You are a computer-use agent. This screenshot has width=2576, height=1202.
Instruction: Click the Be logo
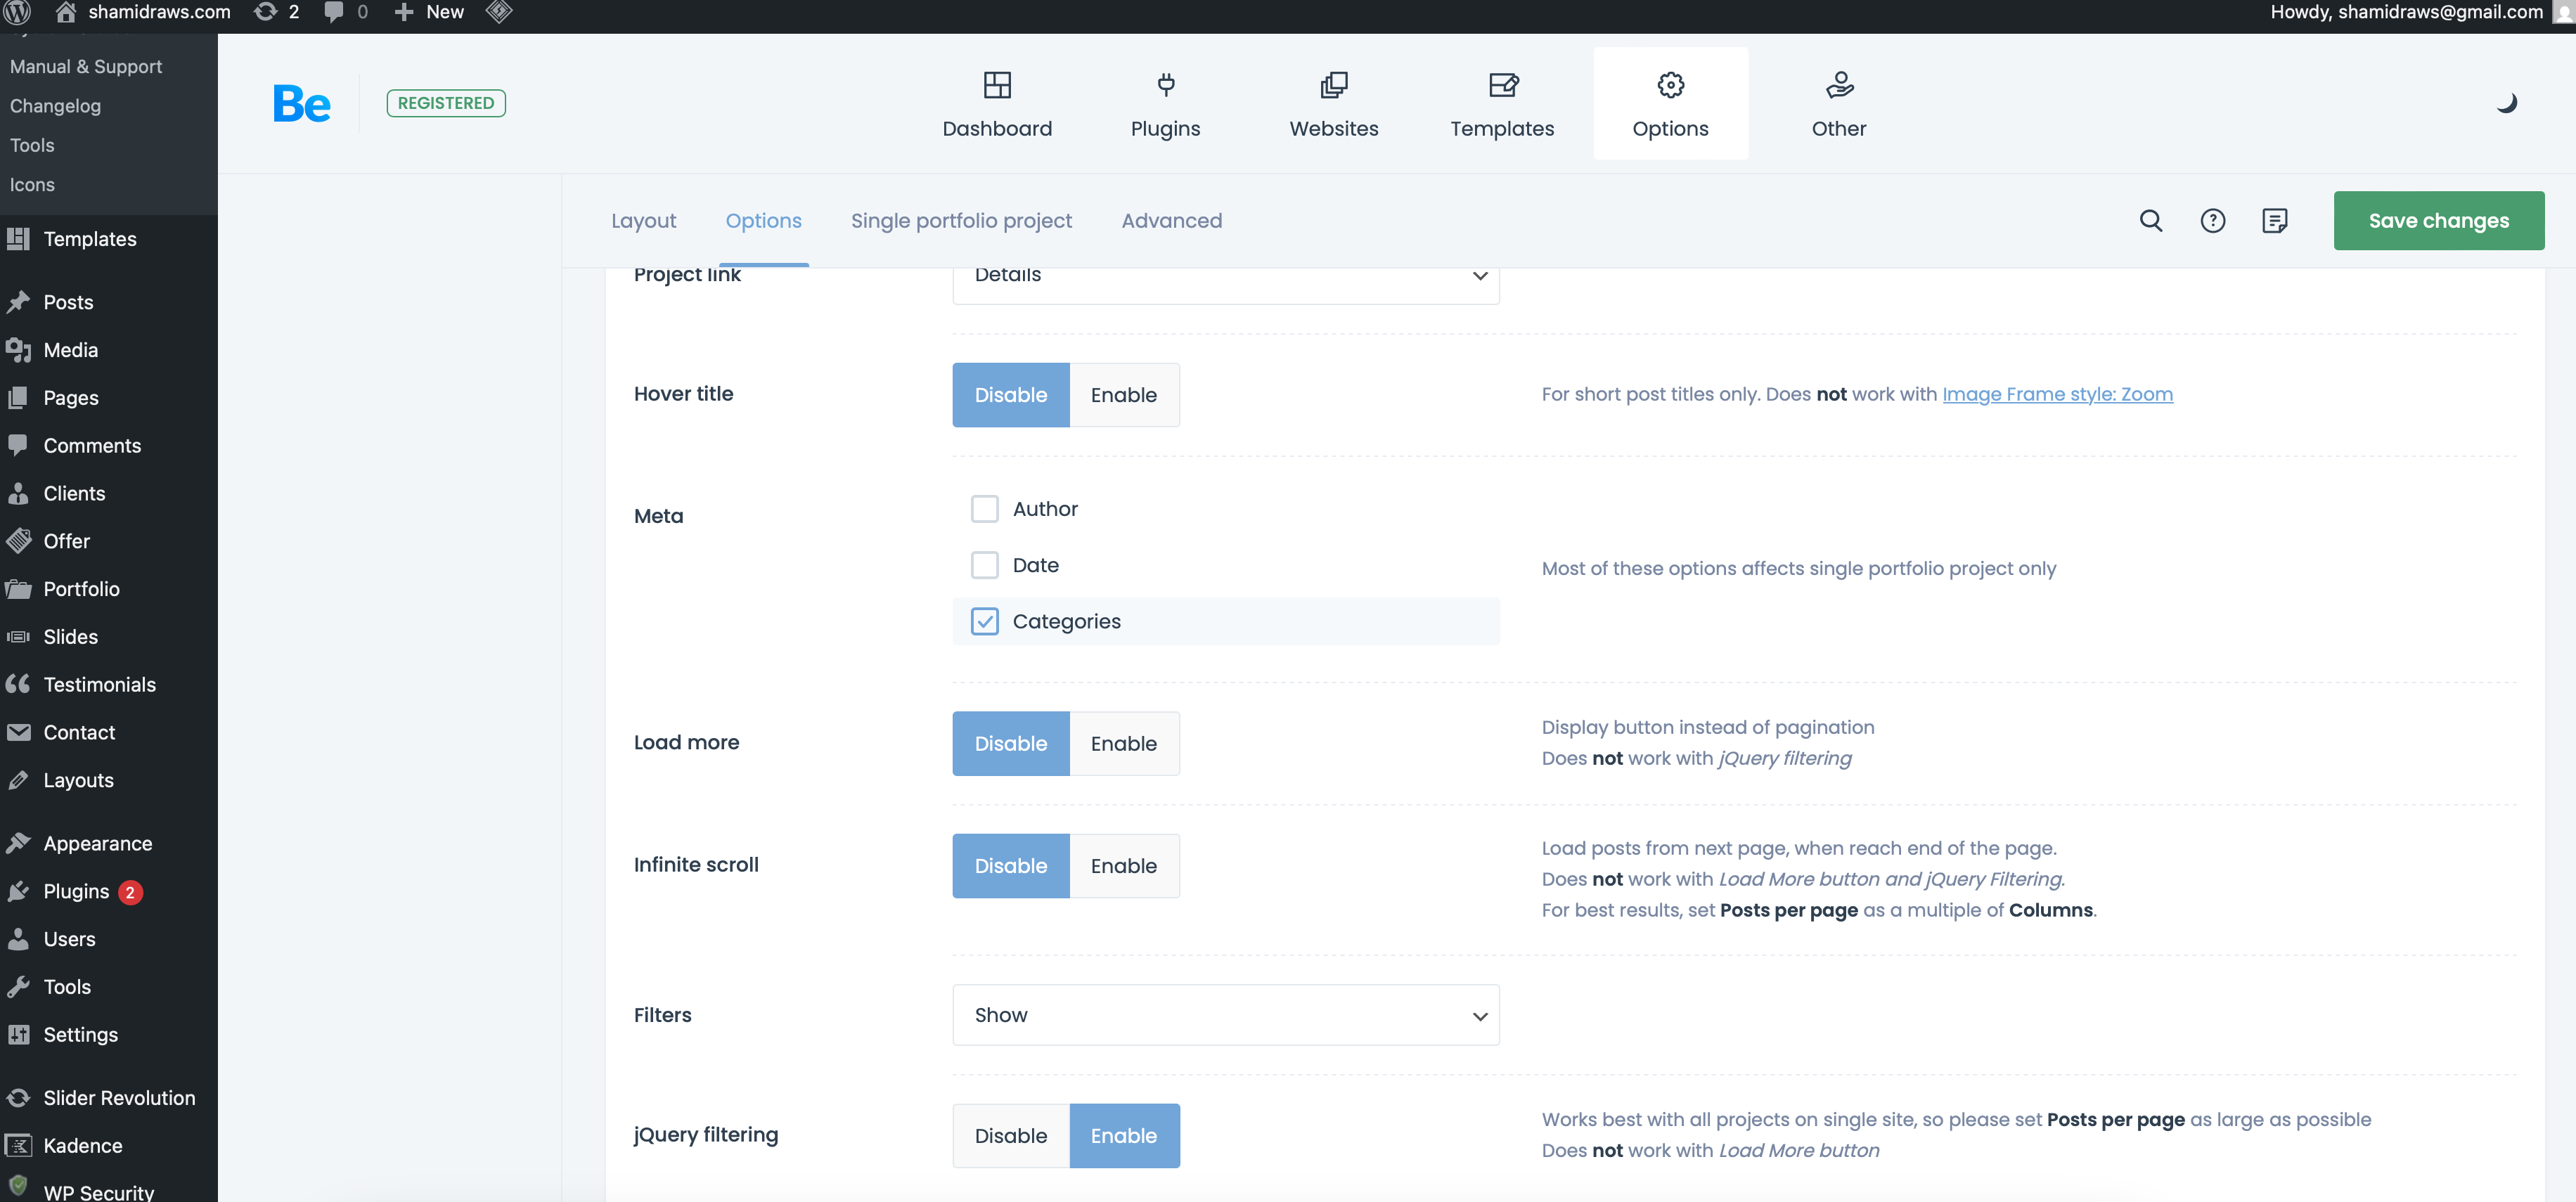pos(301,104)
